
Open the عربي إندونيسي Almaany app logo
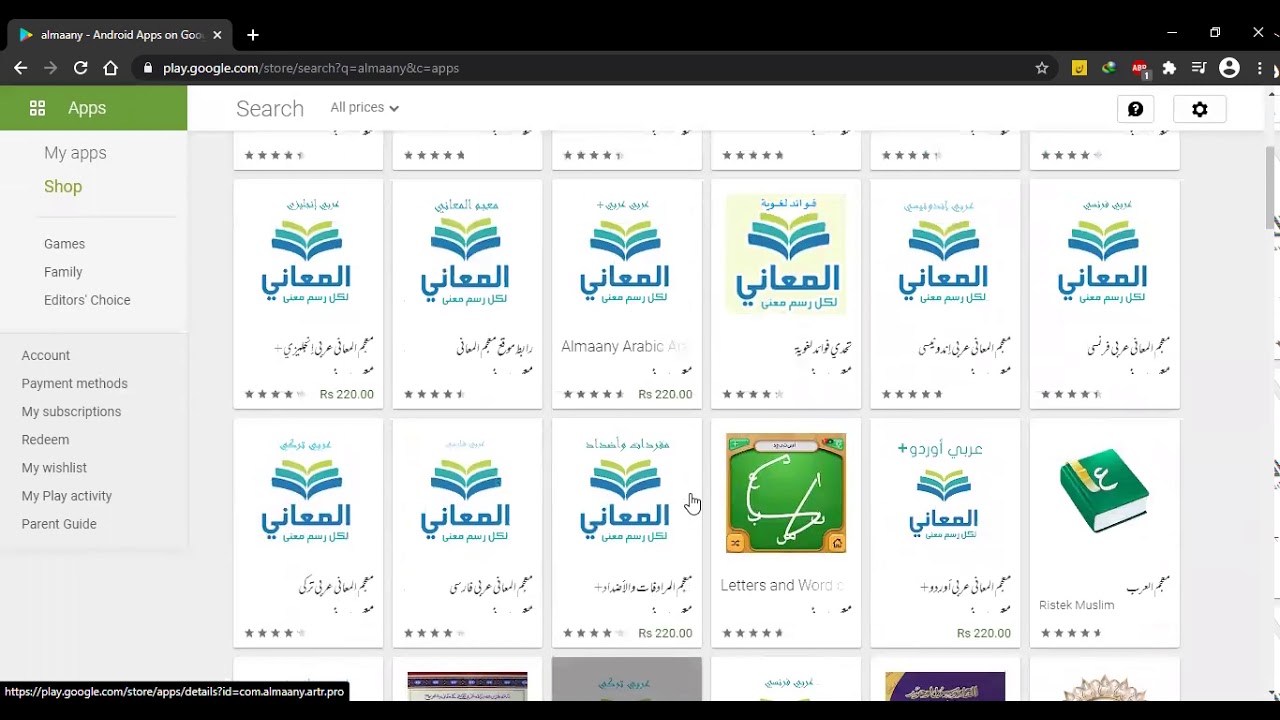945,254
